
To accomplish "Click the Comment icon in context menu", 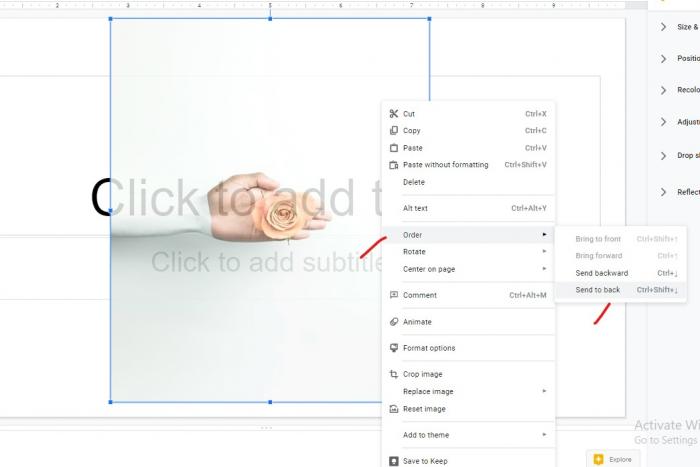I will (x=393, y=295).
